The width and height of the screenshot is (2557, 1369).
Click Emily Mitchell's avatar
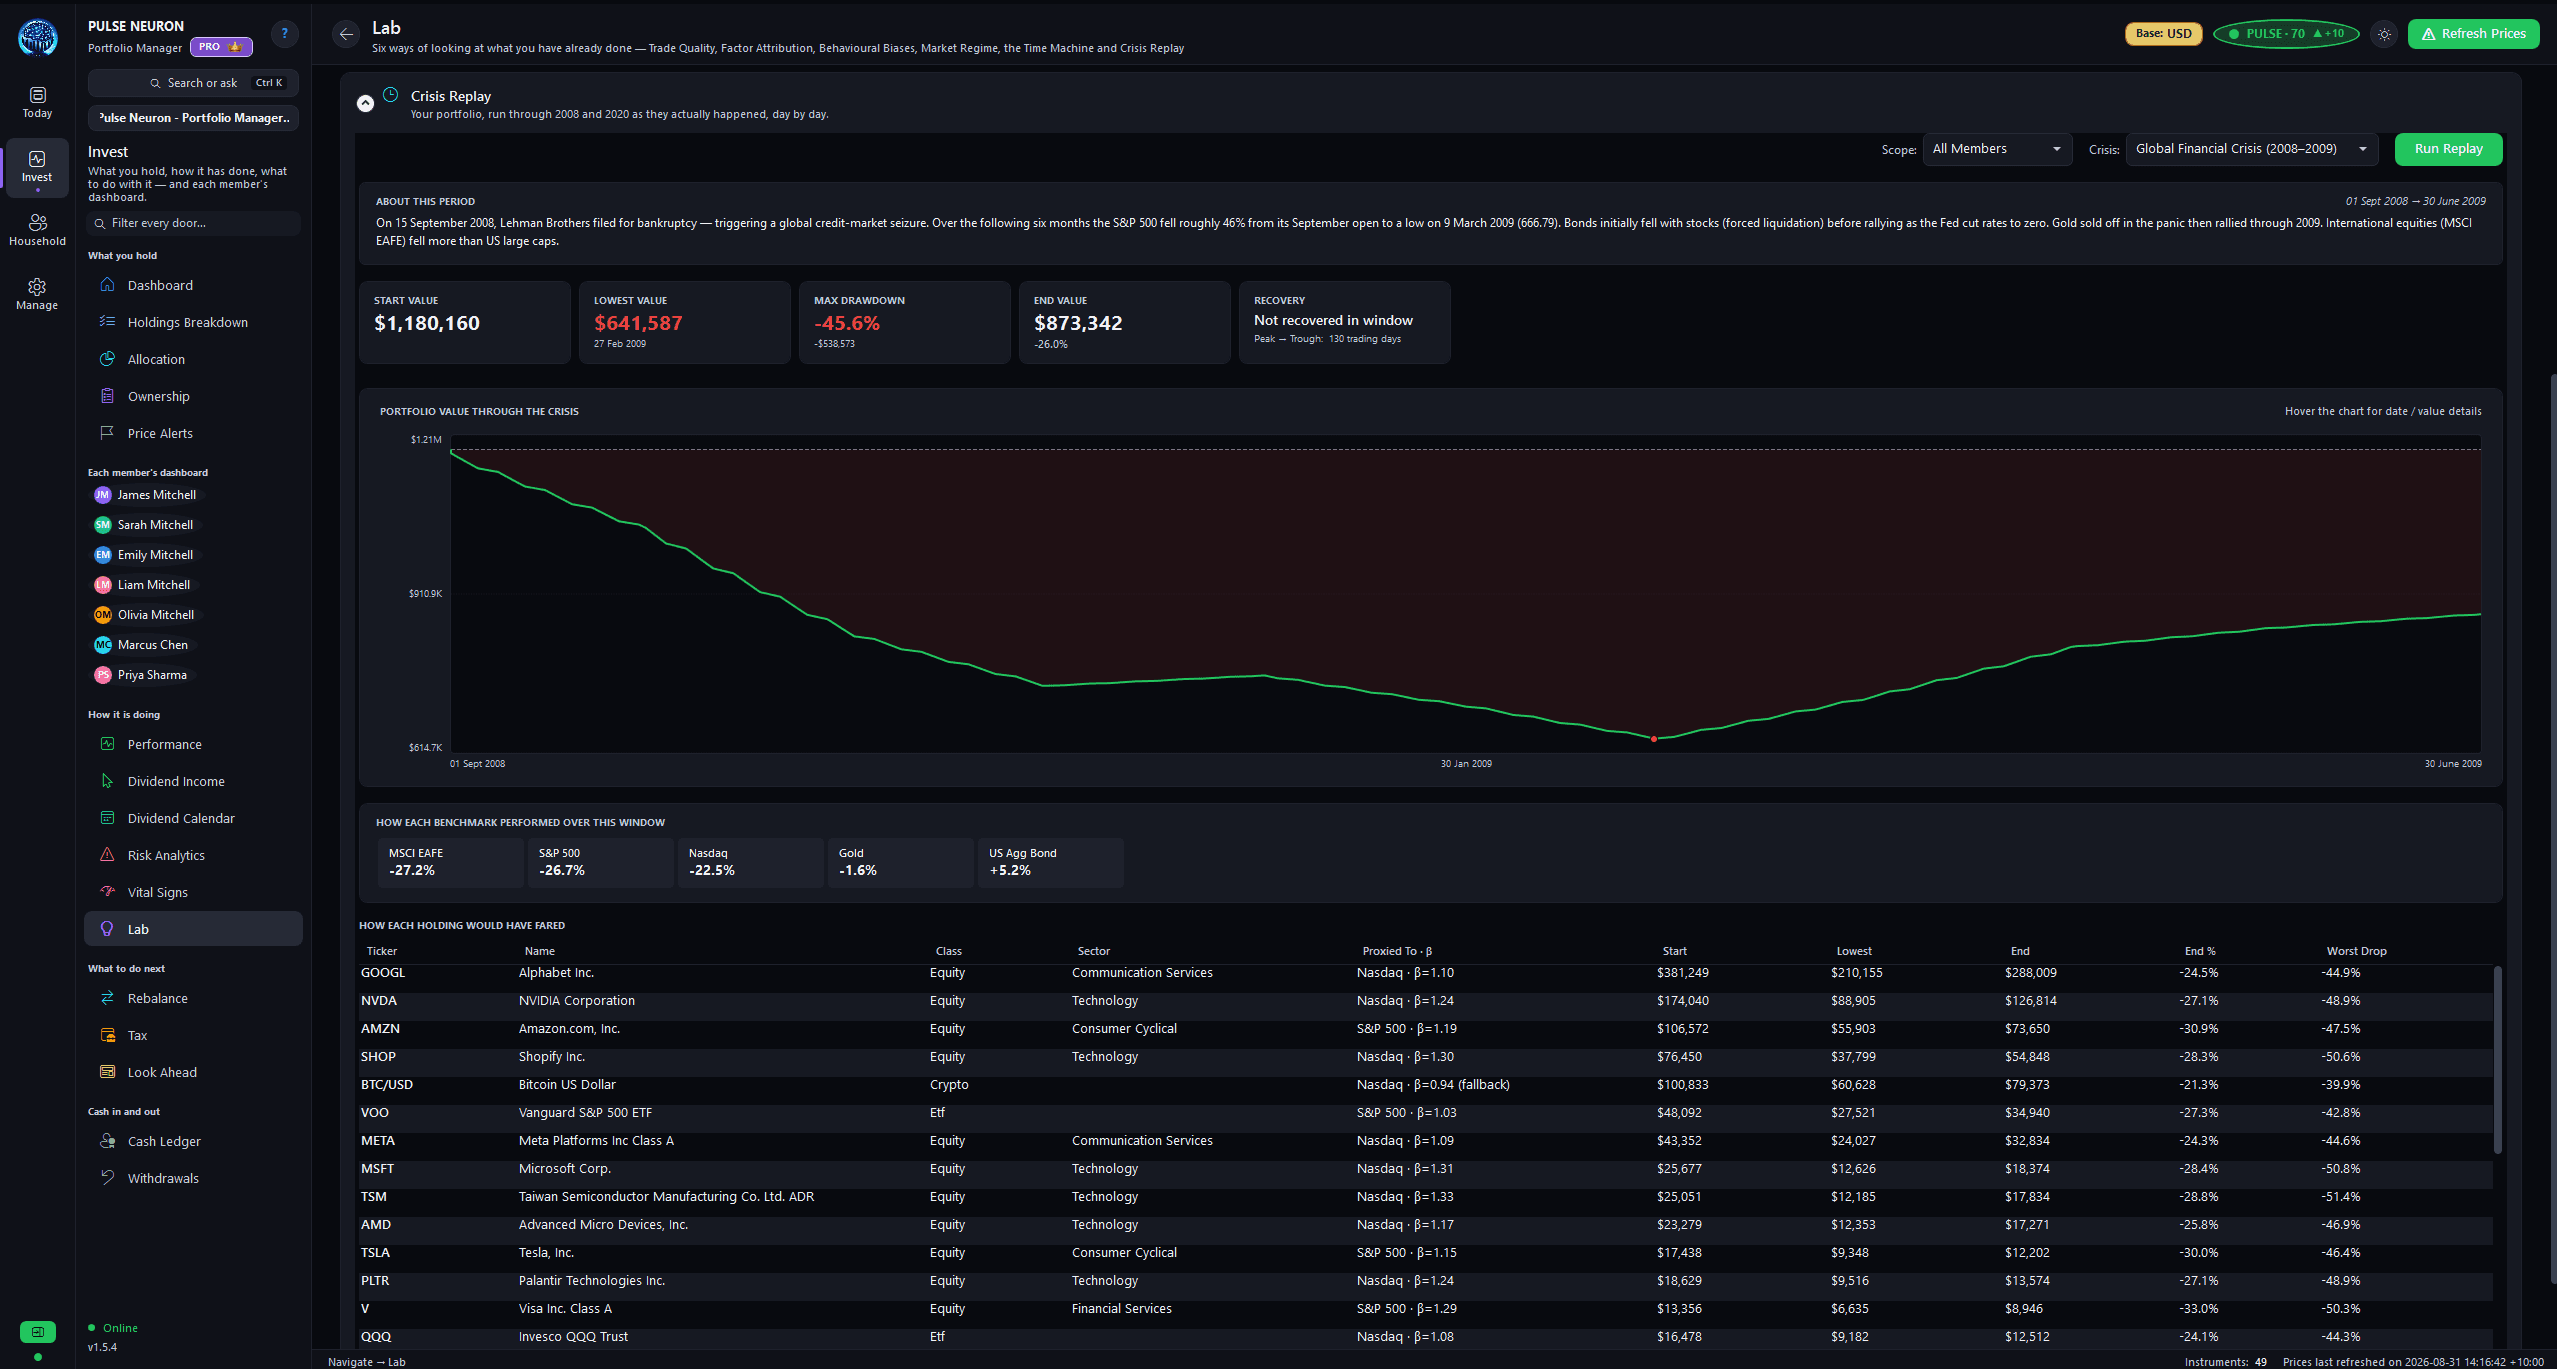(102, 555)
